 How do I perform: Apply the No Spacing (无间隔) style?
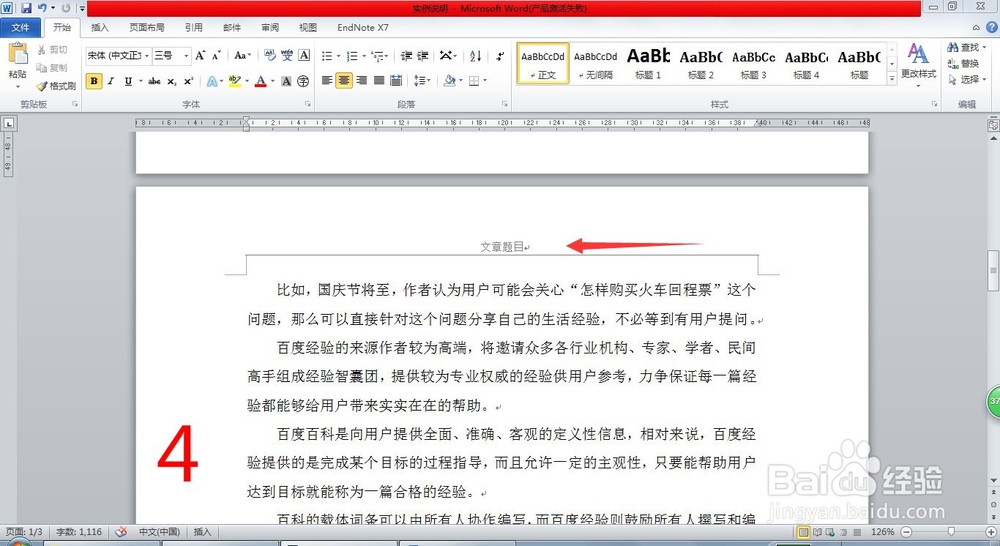click(595, 64)
